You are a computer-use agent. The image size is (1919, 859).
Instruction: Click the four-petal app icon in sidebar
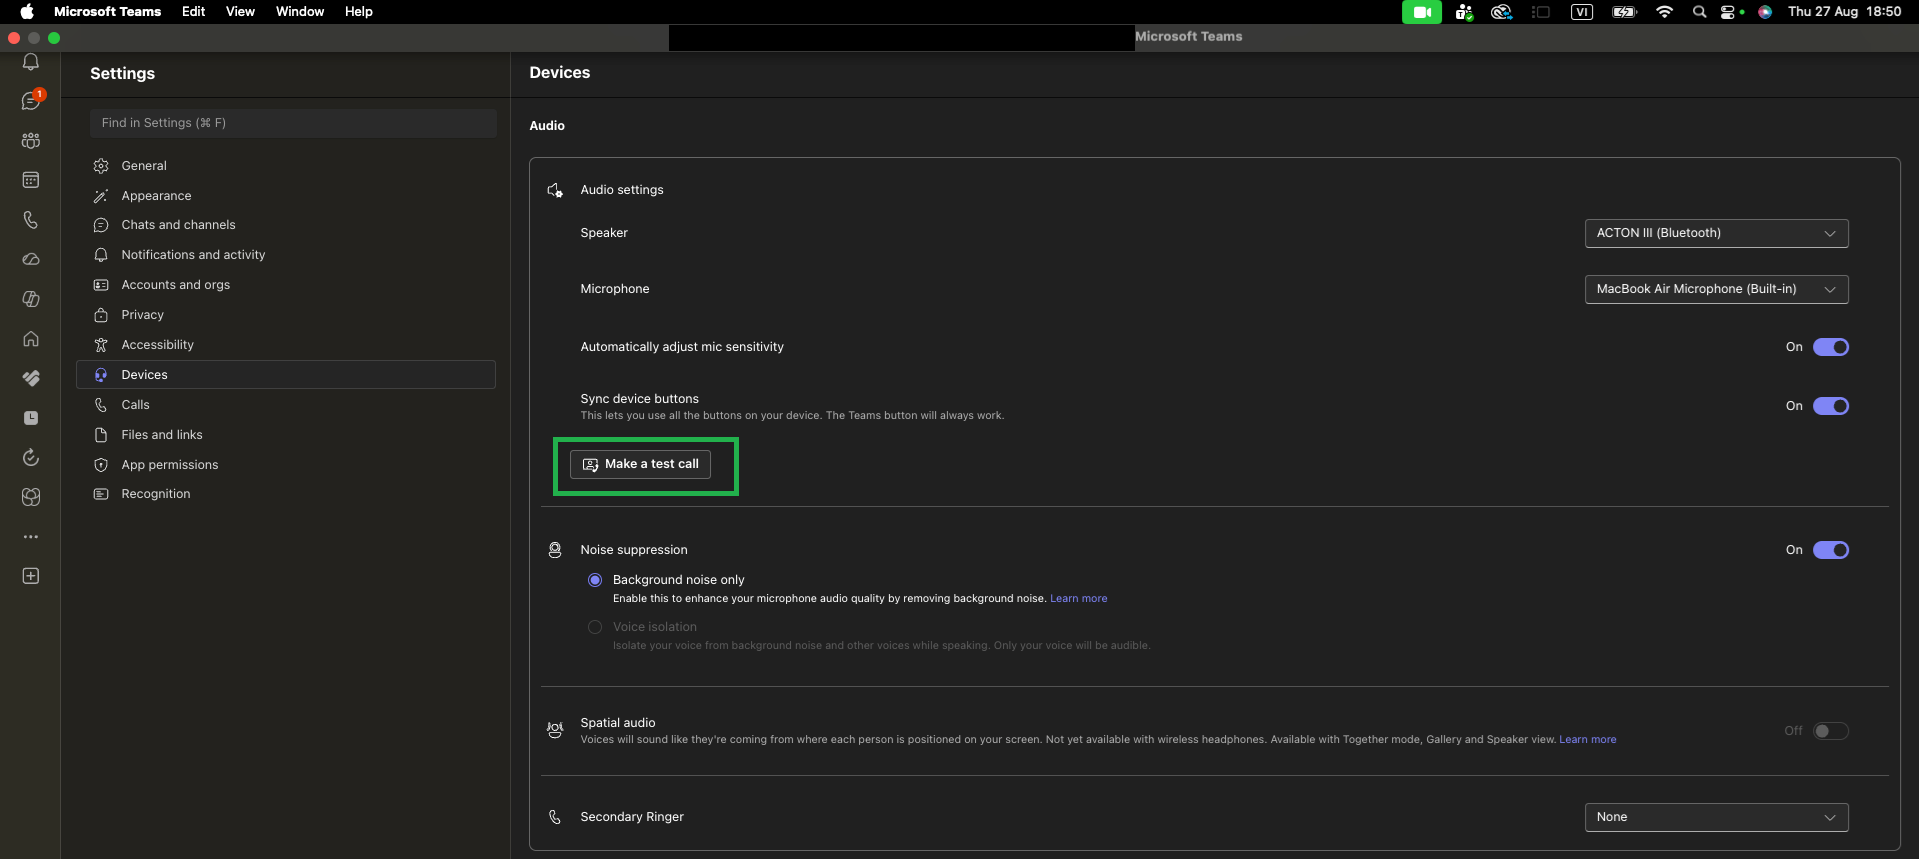pyautogui.click(x=31, y=497)
